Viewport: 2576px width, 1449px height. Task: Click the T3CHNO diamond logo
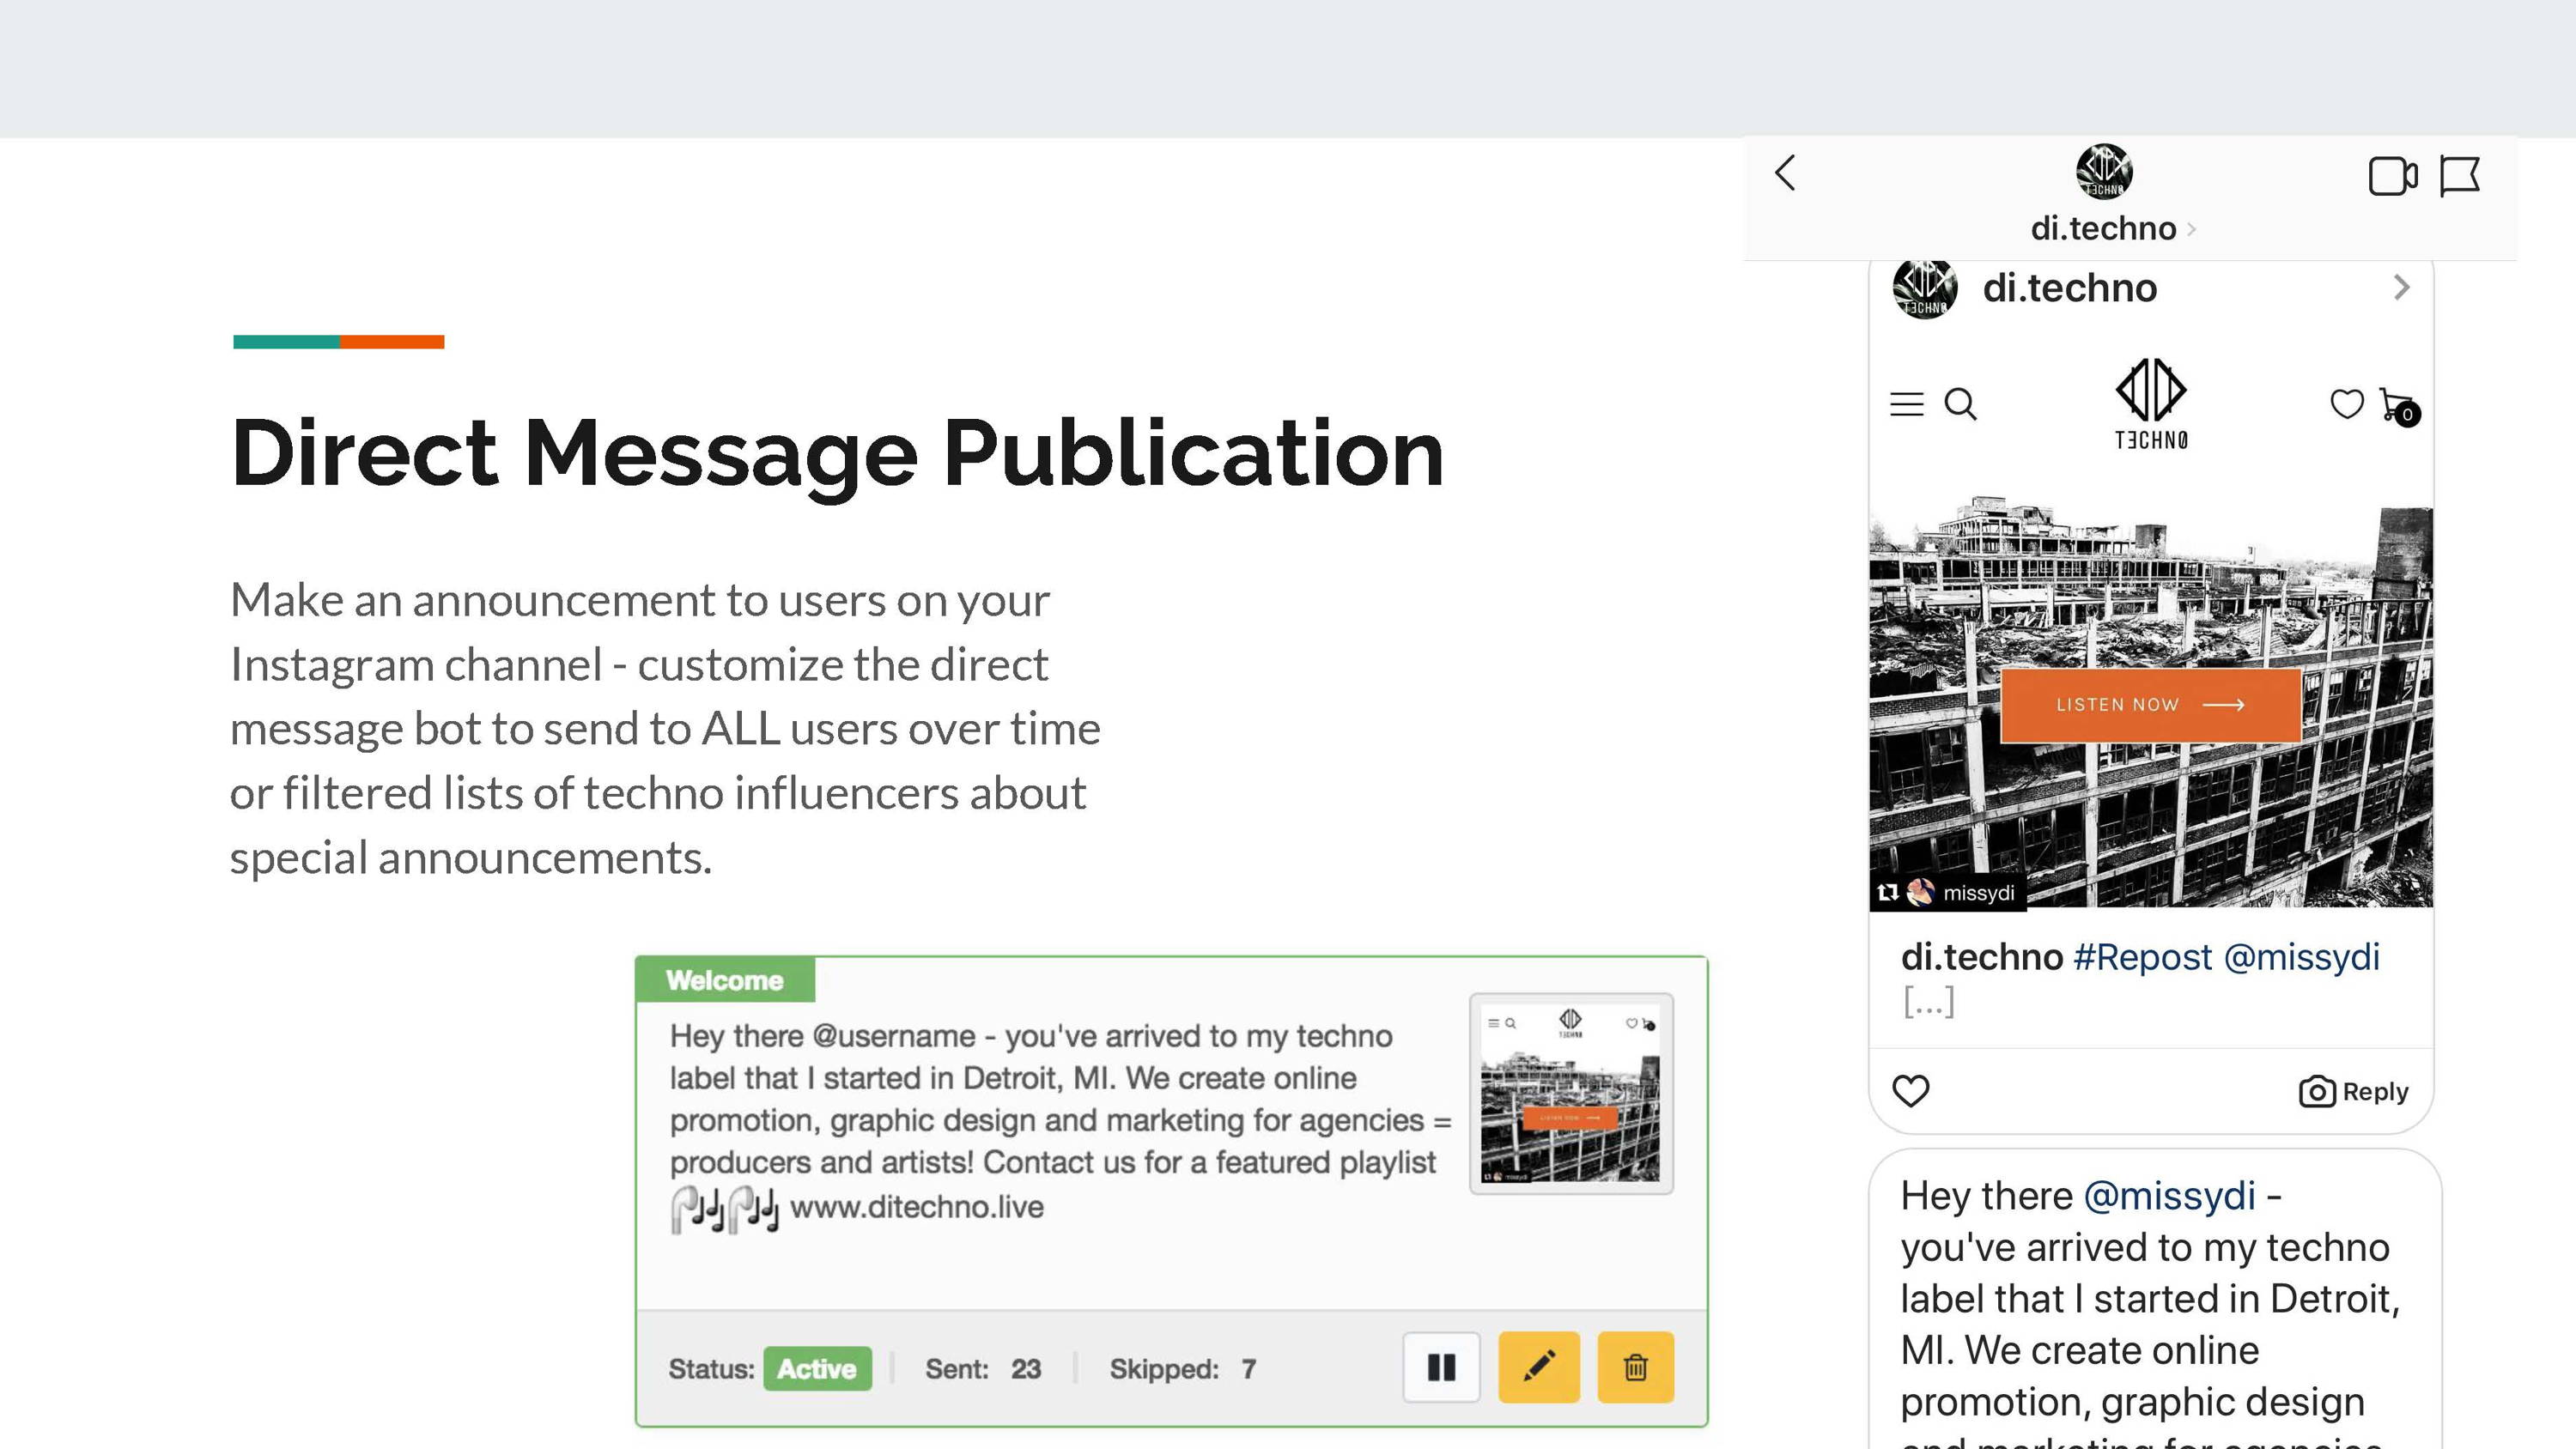pos(2151,404)
